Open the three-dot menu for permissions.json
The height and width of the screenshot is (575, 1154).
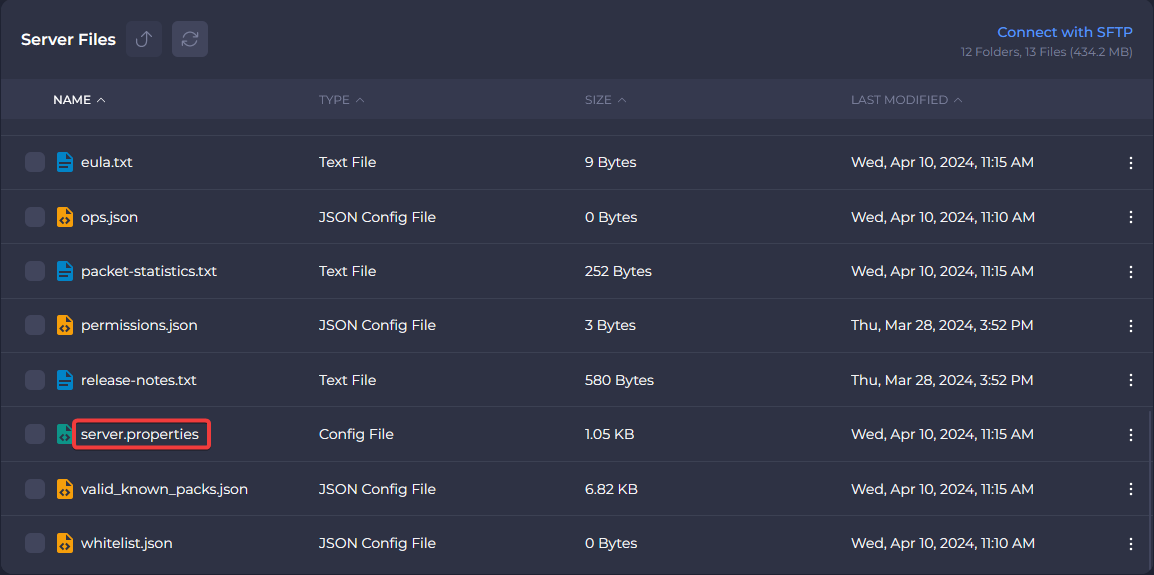point(1131,326)
